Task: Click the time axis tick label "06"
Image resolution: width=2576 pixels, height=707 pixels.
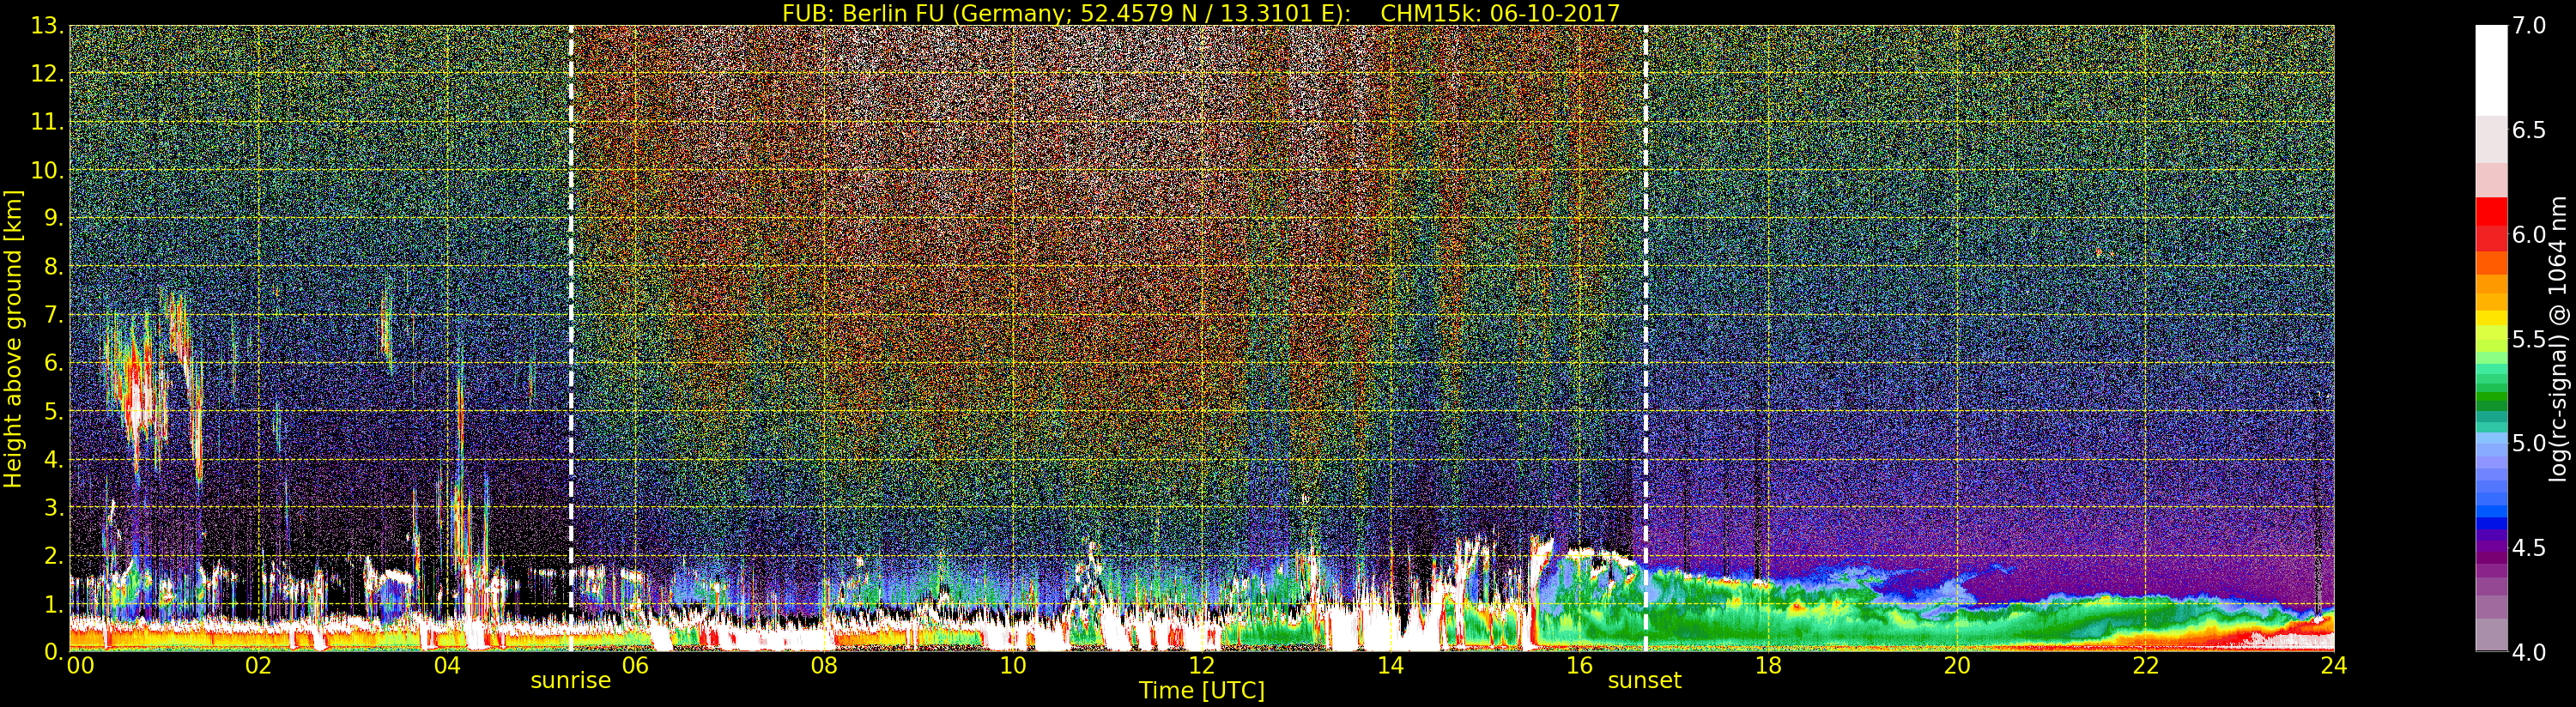Action: [x=635, y=666]
